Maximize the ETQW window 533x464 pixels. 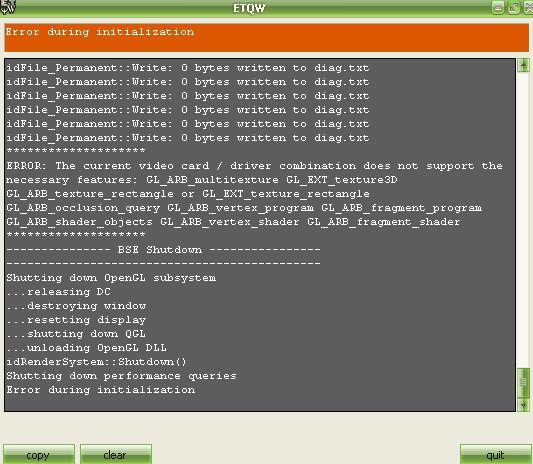coord(514,8)
